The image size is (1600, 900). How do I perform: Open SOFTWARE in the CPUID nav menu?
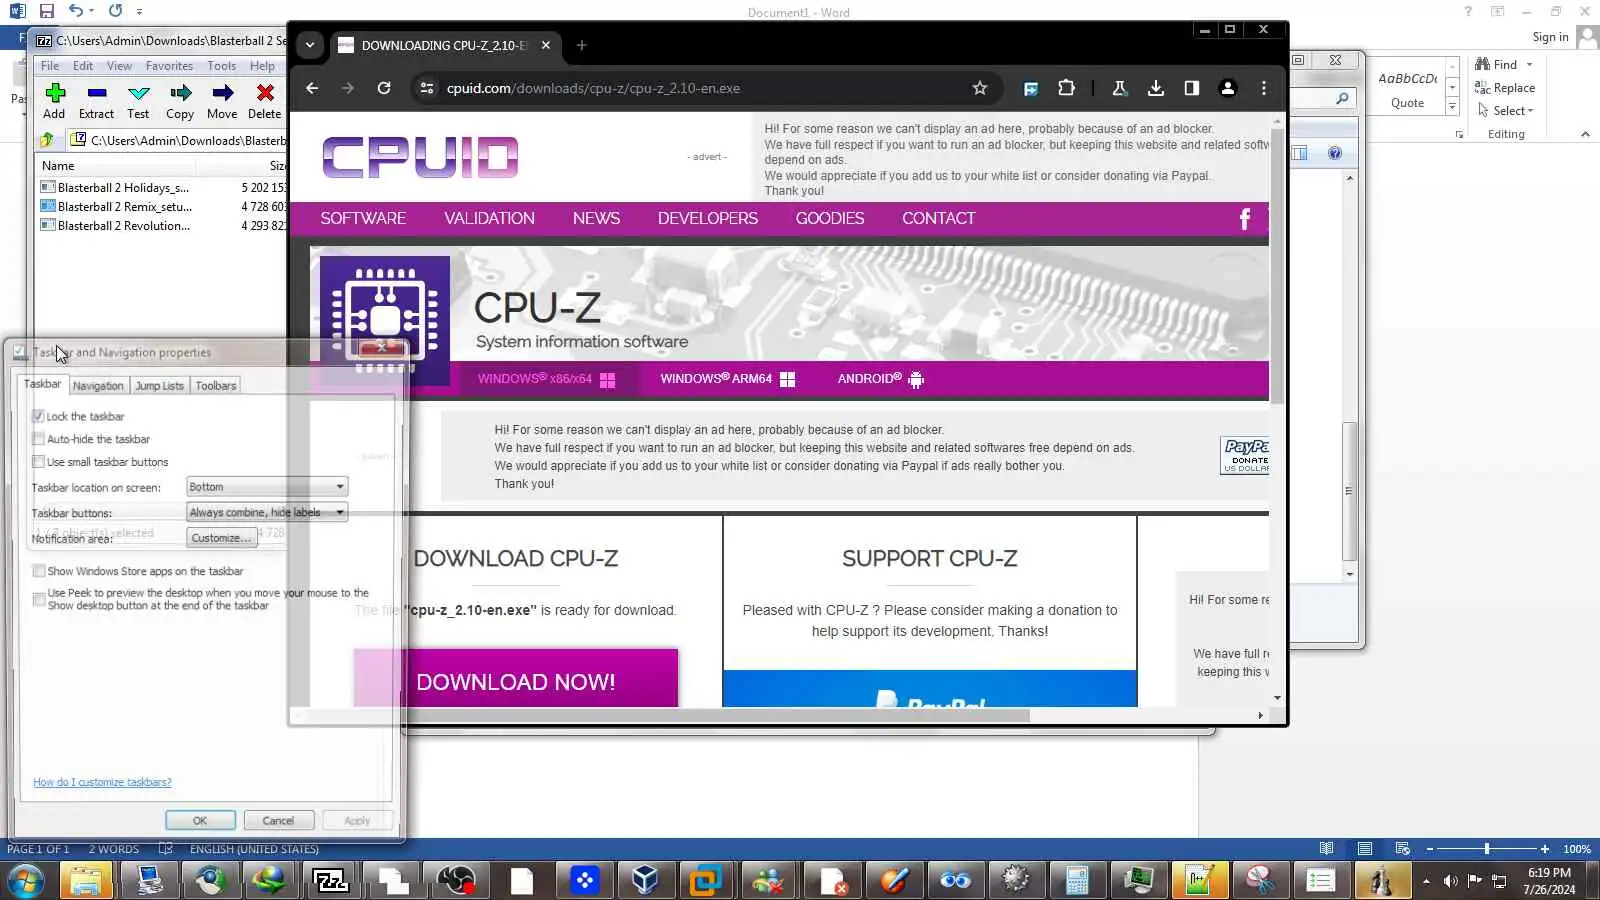(x=363, y=218)
